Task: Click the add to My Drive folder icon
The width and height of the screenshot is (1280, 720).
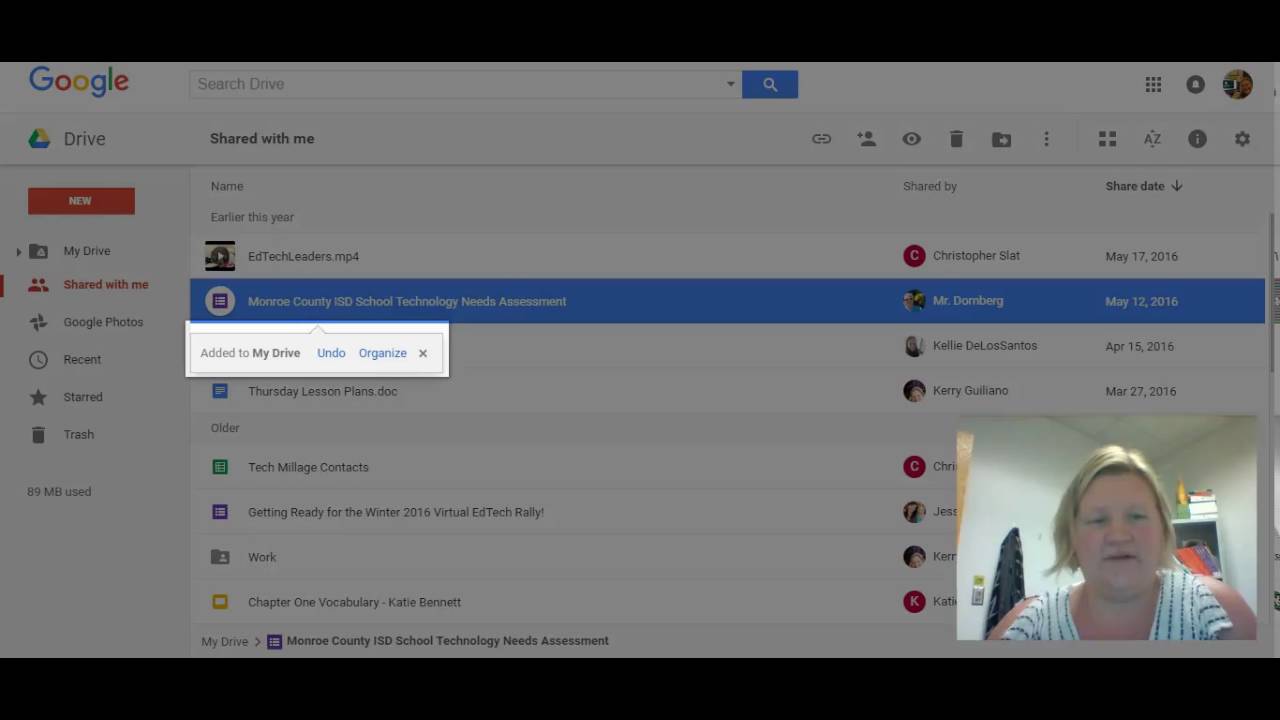Action: pos(1001,139)
